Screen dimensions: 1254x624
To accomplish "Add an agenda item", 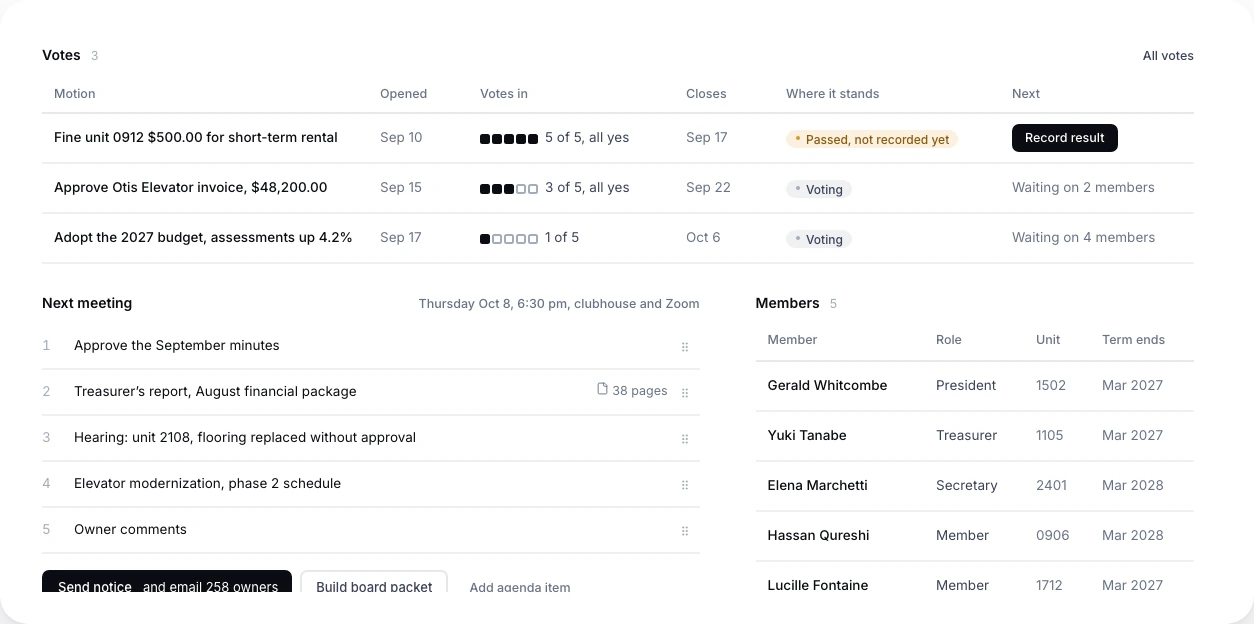I will click(x=520, y=586).
